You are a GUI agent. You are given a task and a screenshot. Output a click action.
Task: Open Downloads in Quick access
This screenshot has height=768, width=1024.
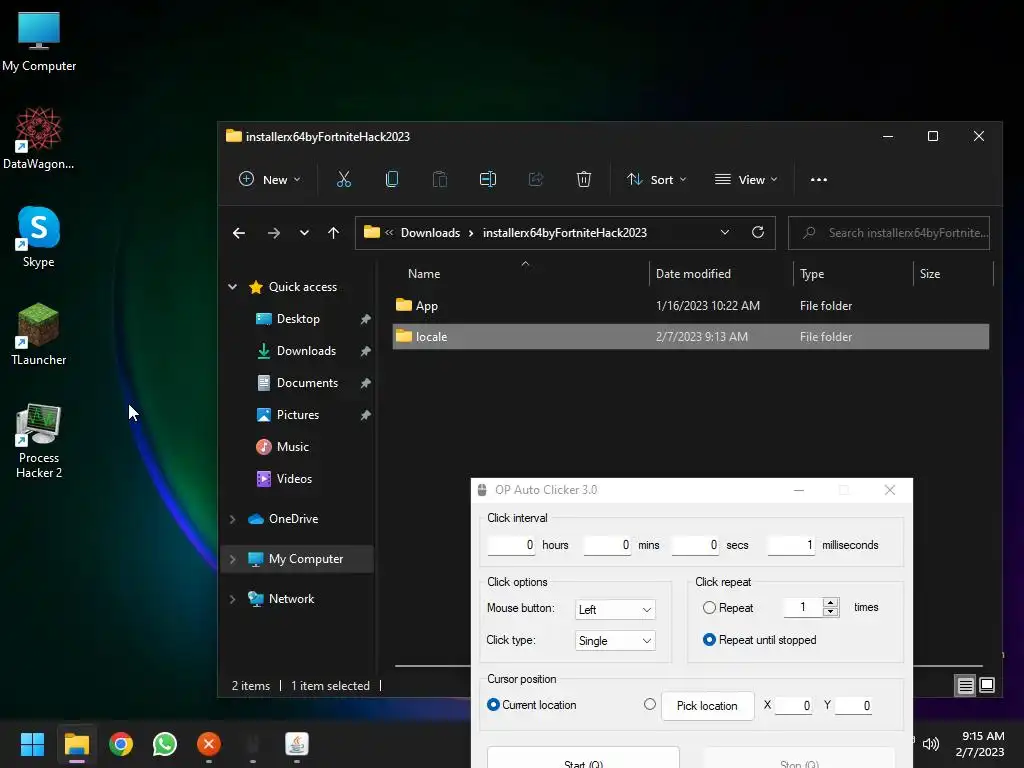(306, 351)
